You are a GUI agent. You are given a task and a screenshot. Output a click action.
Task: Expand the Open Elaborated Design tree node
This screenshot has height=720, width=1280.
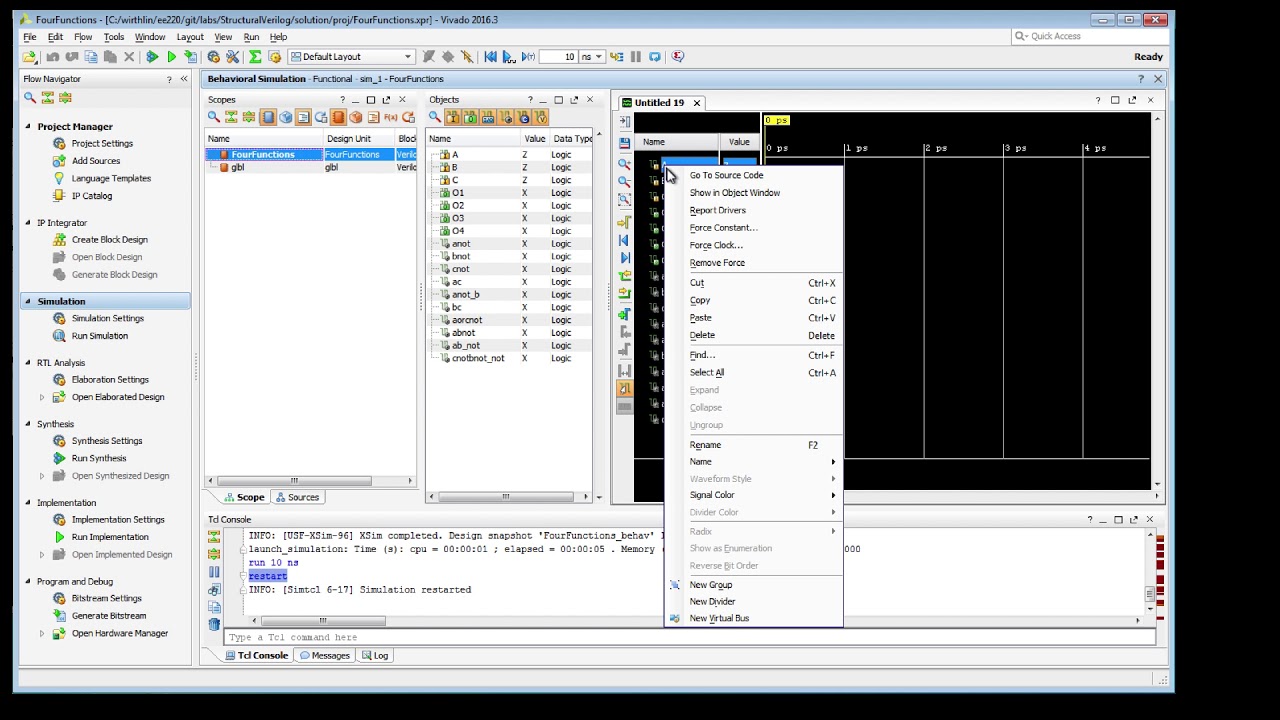[42, 397]
